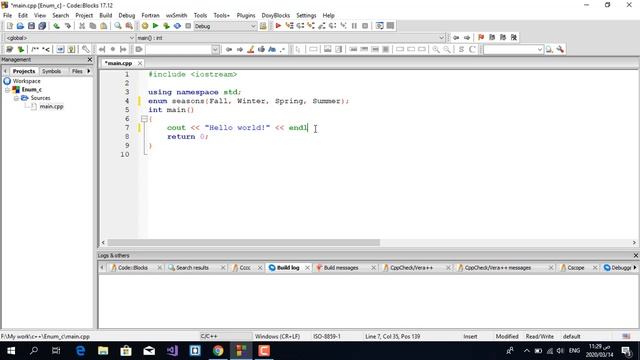The image size is (640, 360).
Task: Click the Save all files icon
Action: (x=42, y=26)
